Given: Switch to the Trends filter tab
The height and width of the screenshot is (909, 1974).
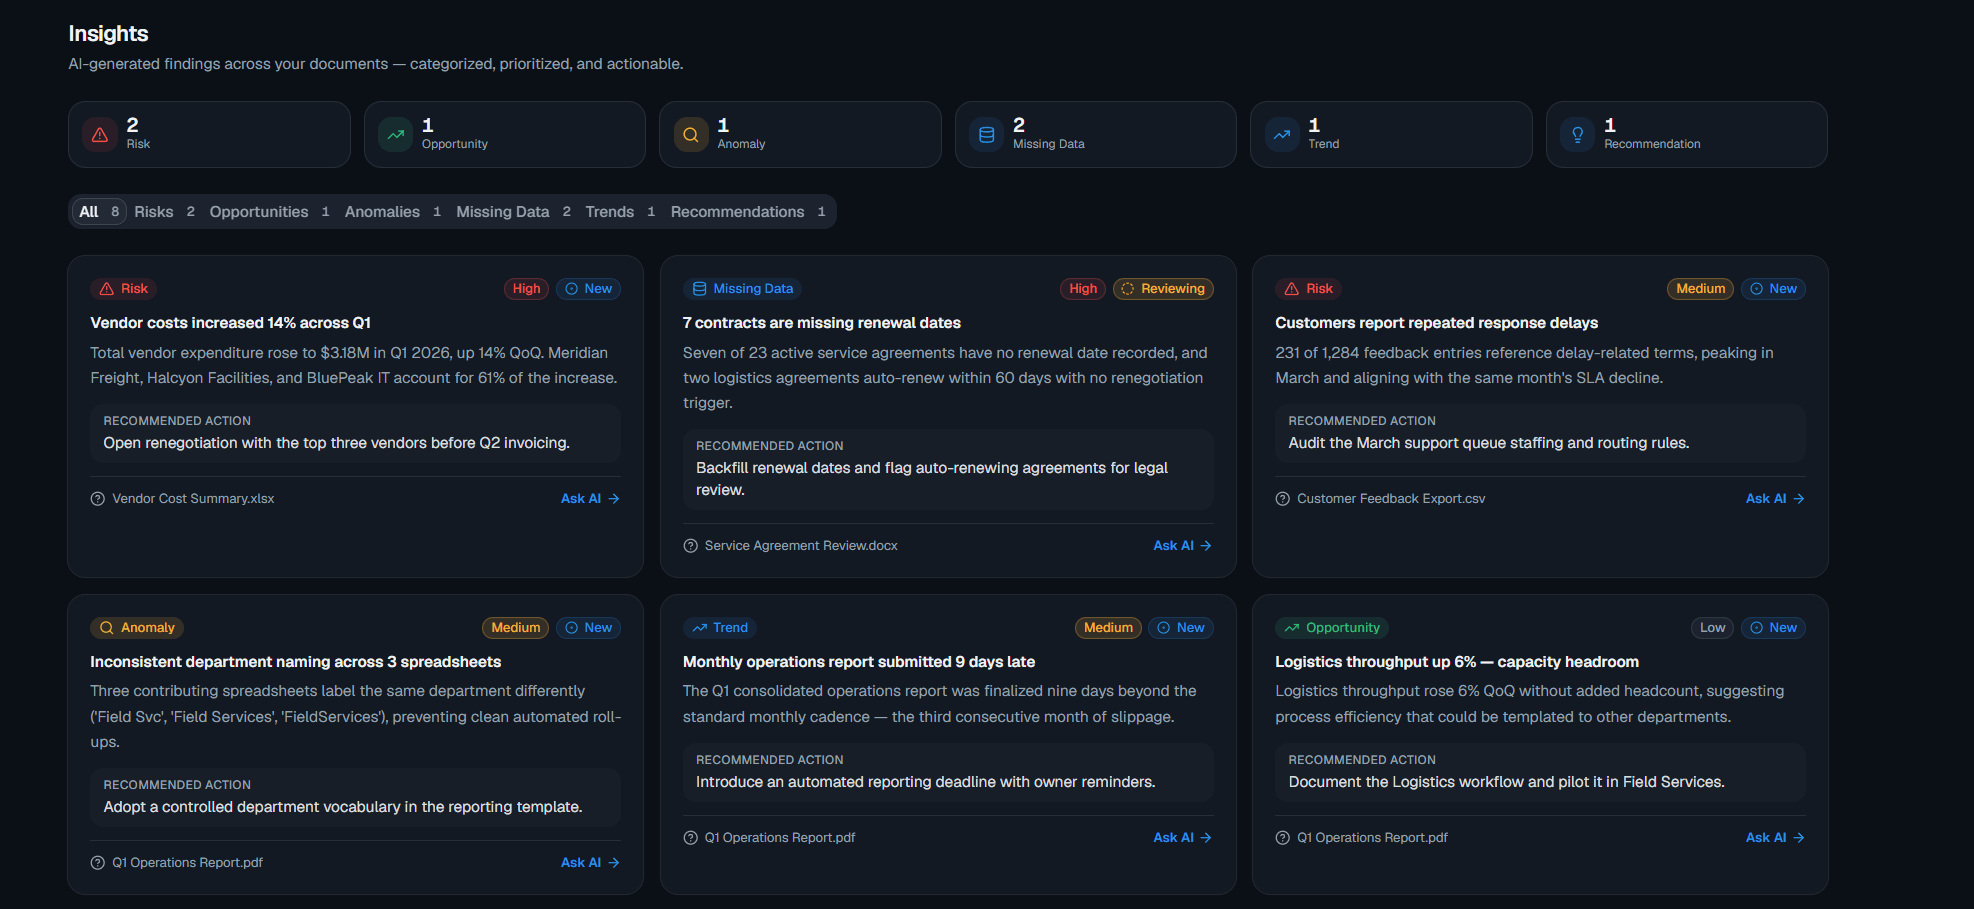Looking at the screenshot, I should (x=620, y=212).
